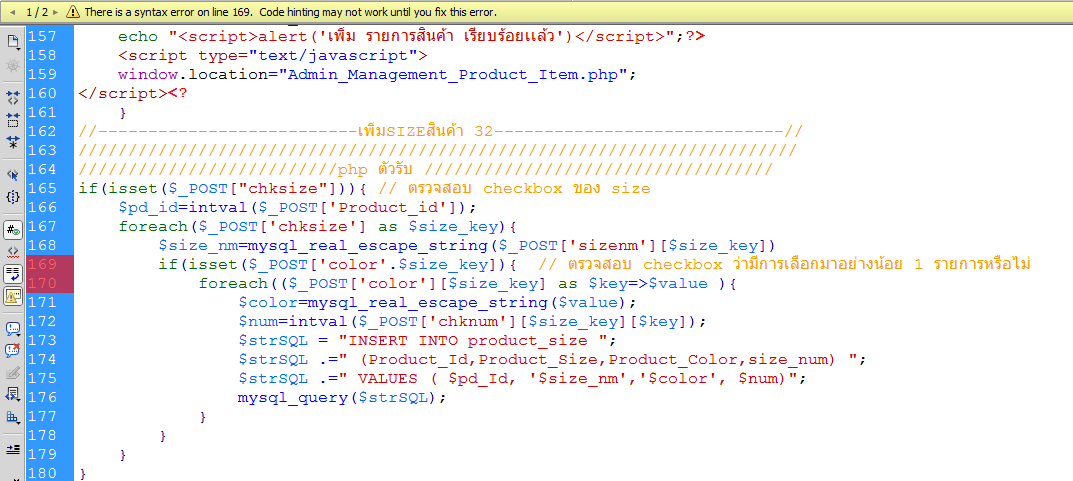Screen dimensions: 1073x481
Task: Click "Admin_Management_Product_Item.php" string
Action: pyautogui.click(x=452, y=74)
